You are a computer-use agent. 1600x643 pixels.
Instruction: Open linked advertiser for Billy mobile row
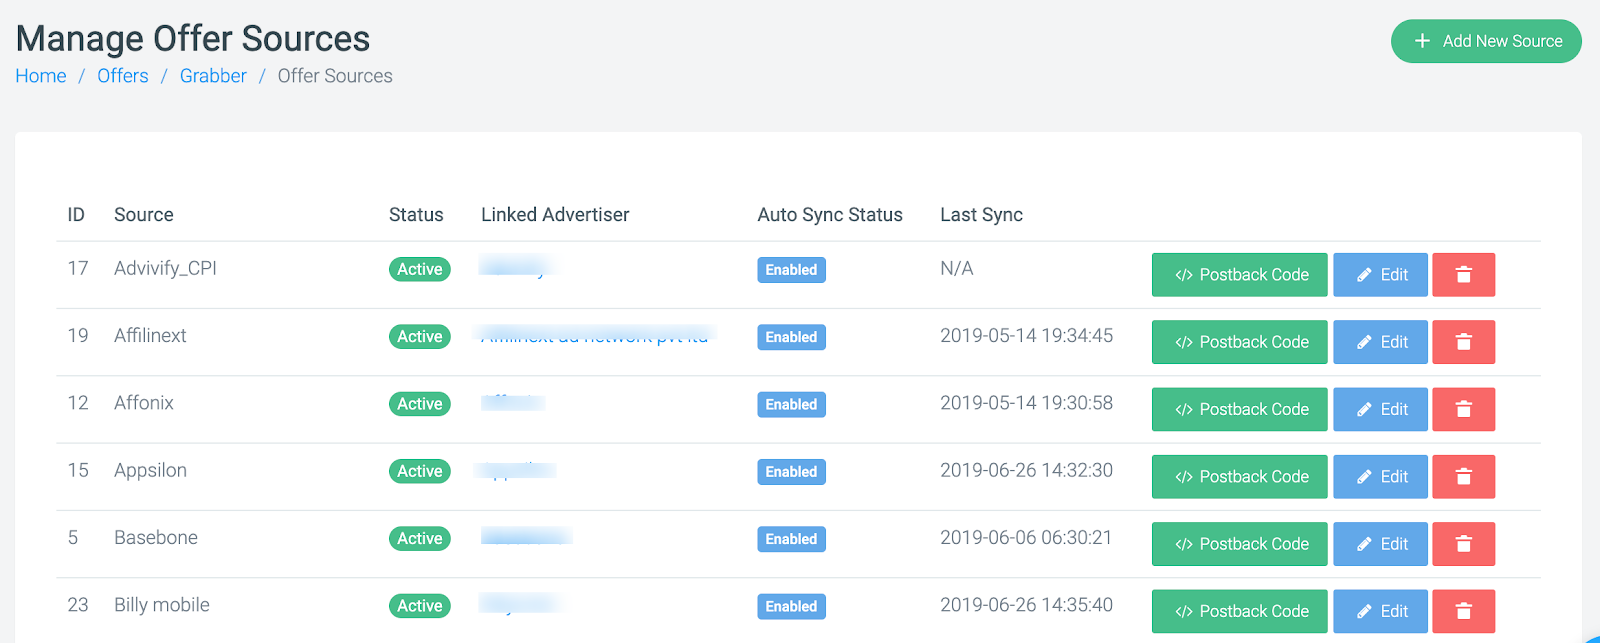519,604
